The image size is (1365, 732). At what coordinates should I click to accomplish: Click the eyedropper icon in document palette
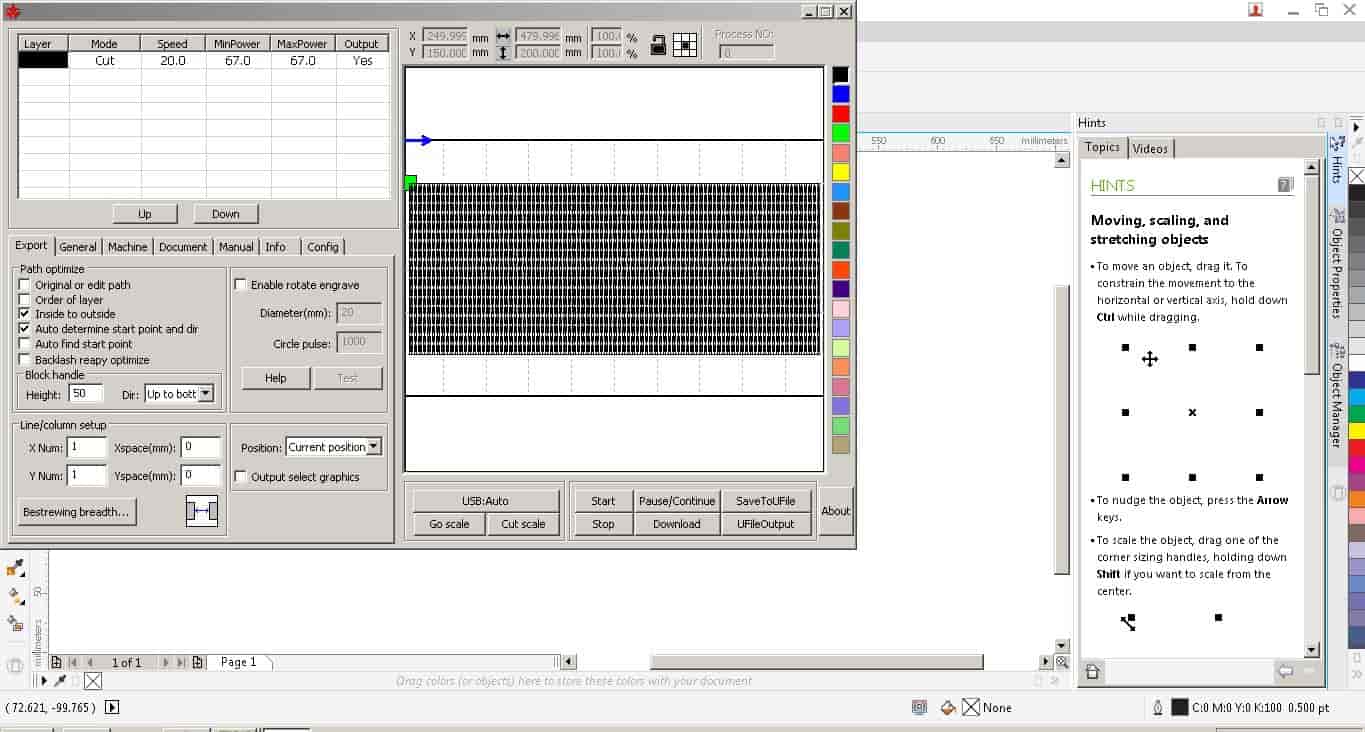tap(60, 681)
